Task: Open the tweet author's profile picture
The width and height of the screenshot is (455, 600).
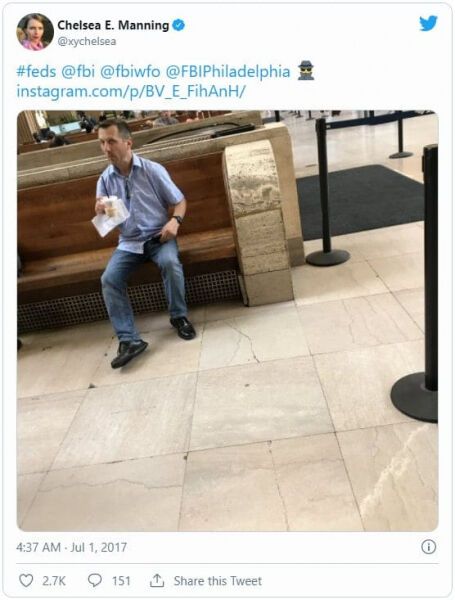Action: (35, 32)
